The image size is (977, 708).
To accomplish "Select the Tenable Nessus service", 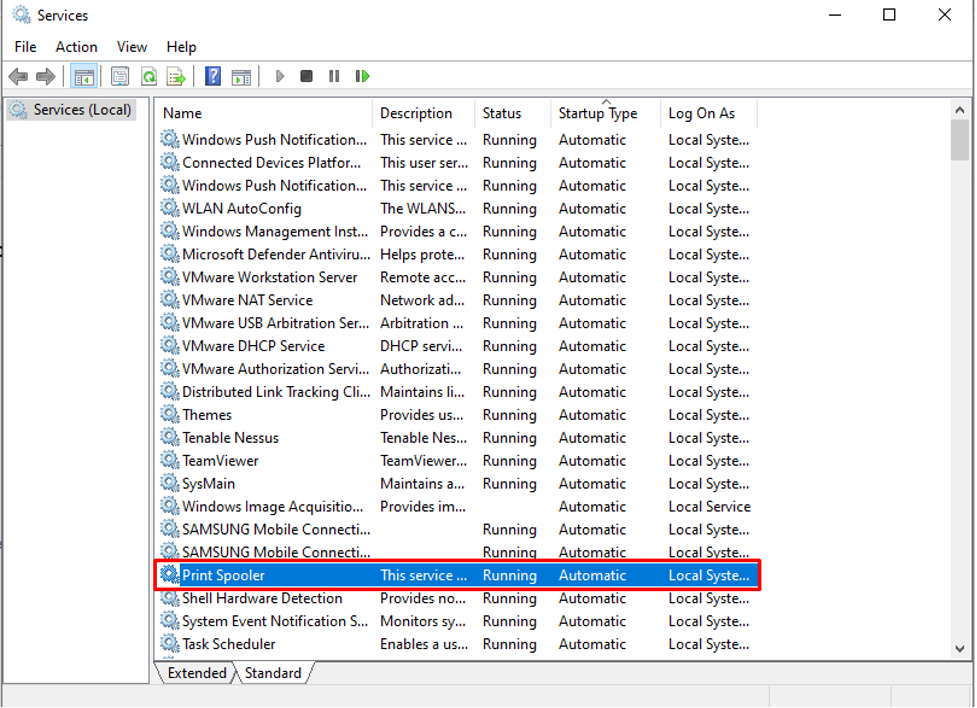I will point(457,438).
